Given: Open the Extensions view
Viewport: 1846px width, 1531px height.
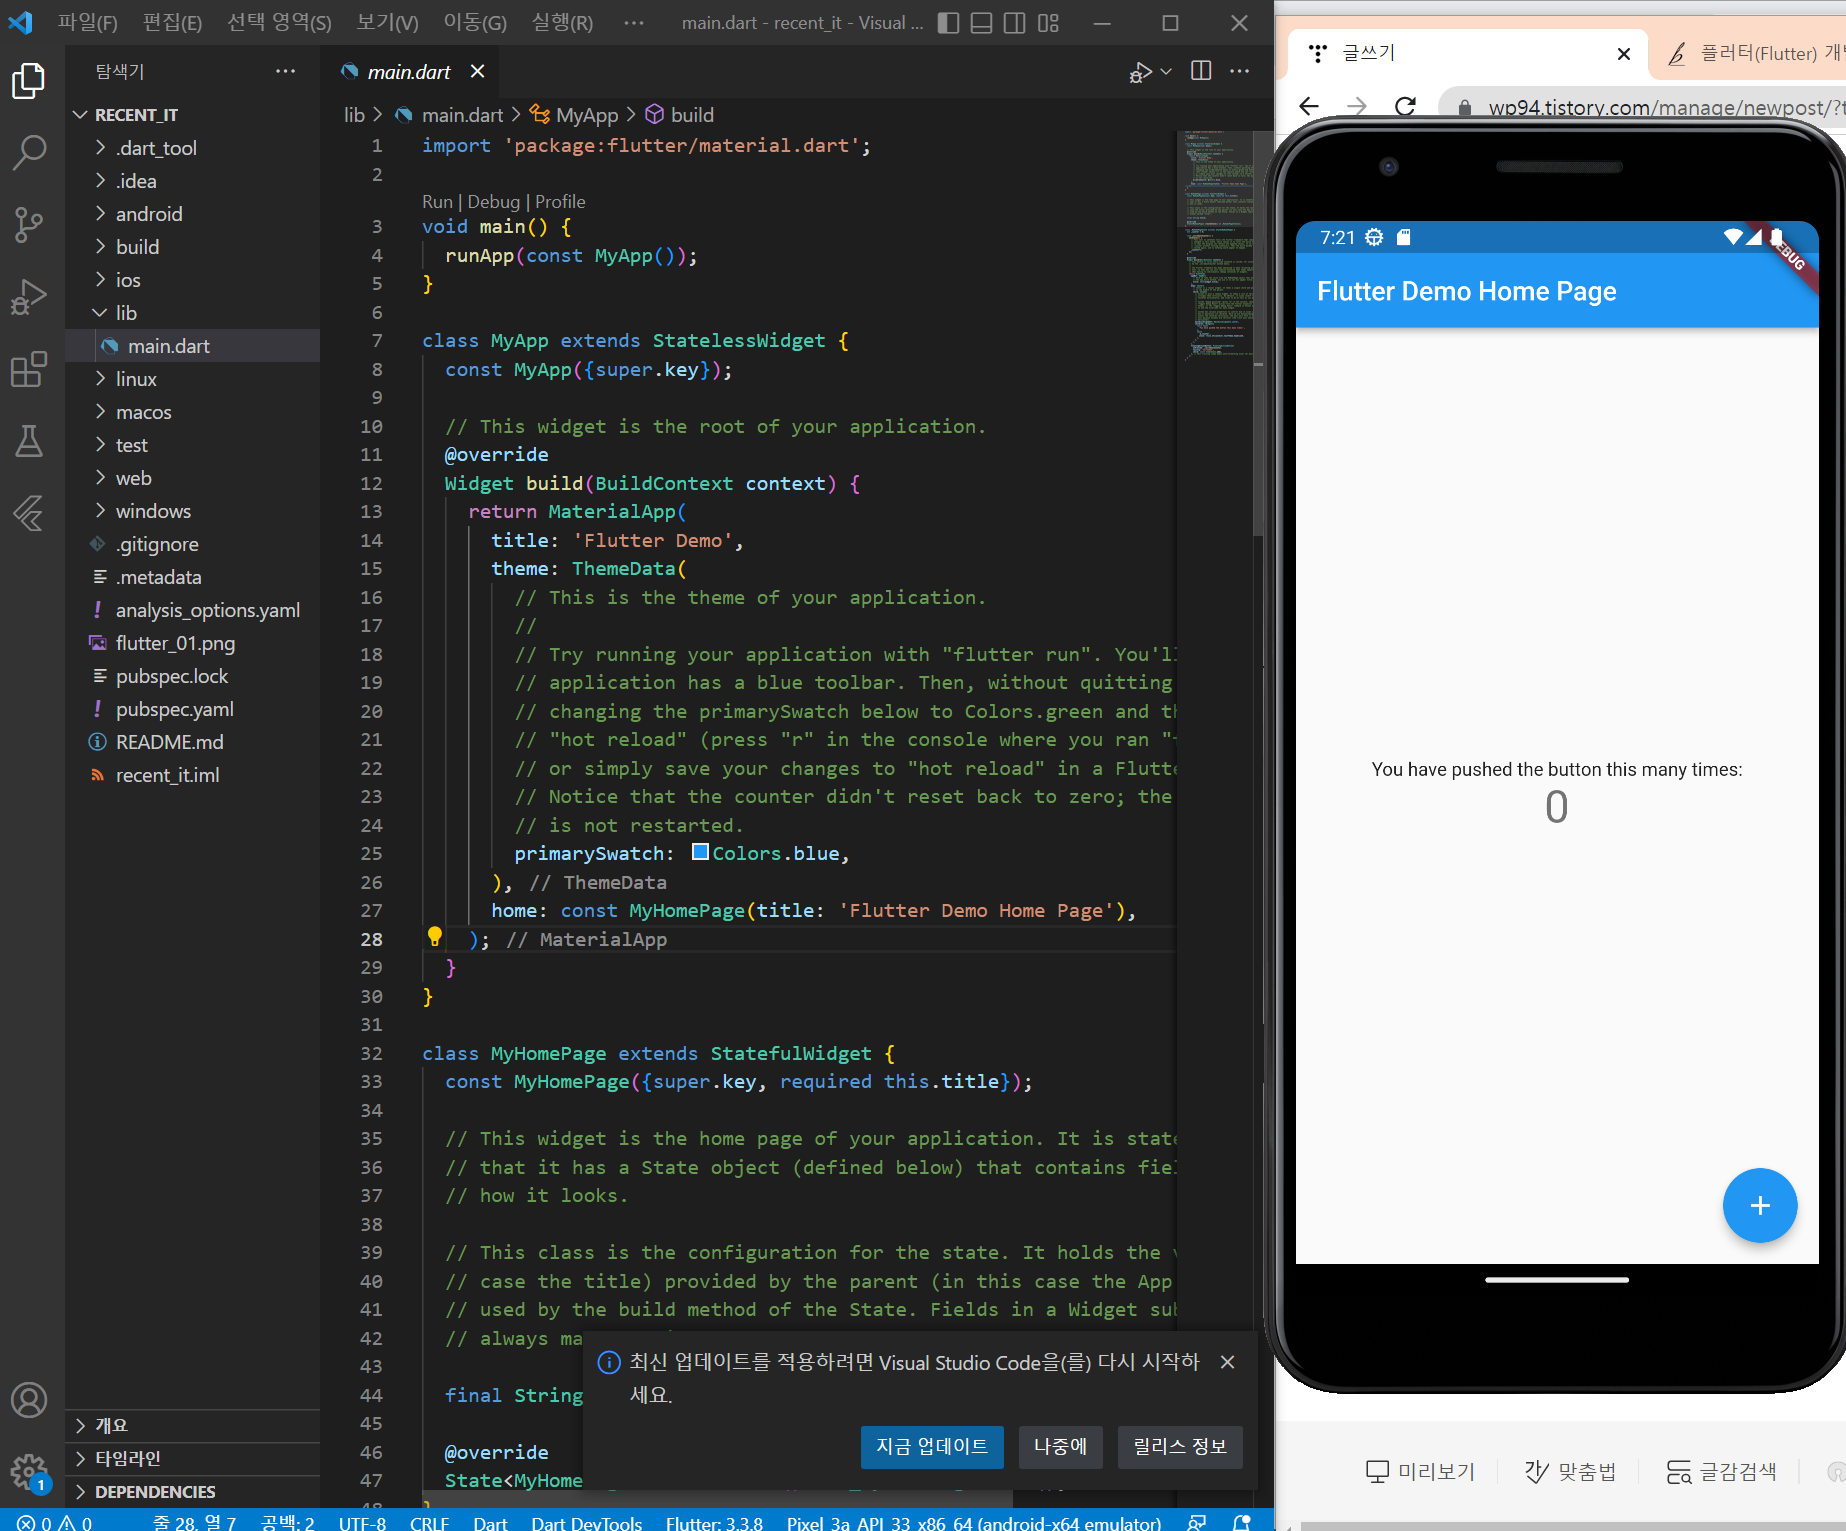Looking at the screenshot, I should click(29, 368).
